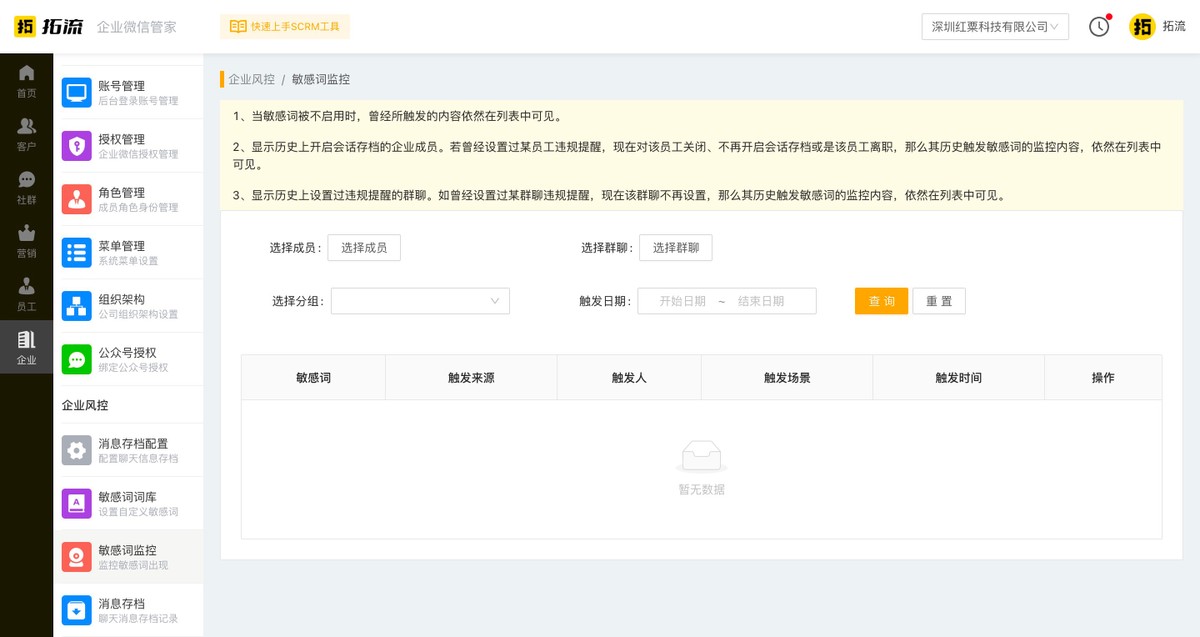Viewport: 1200px width, 637px height.
Task: Click the 选择成员 member picker button
Action: (364, 247)
